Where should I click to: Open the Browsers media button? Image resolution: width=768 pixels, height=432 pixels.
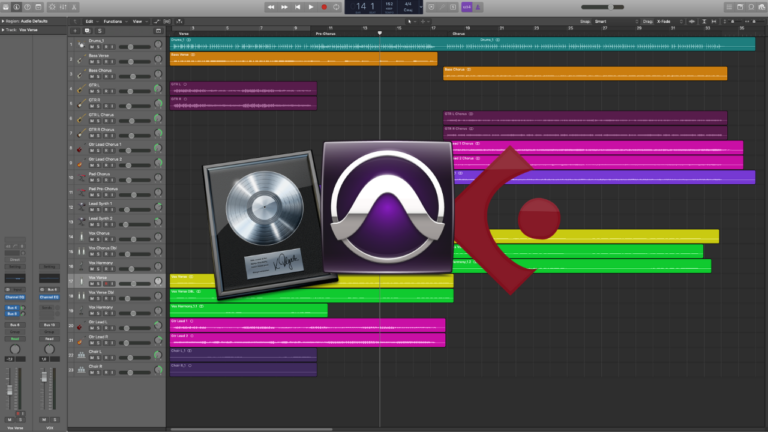click(x=762, y=7)
